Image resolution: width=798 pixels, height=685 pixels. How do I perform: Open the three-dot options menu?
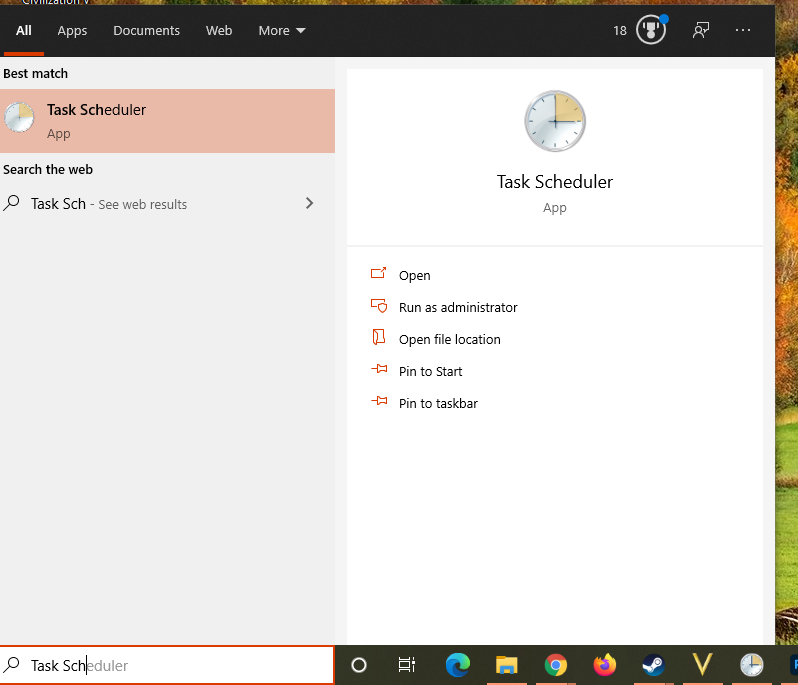tap(743, 30)
